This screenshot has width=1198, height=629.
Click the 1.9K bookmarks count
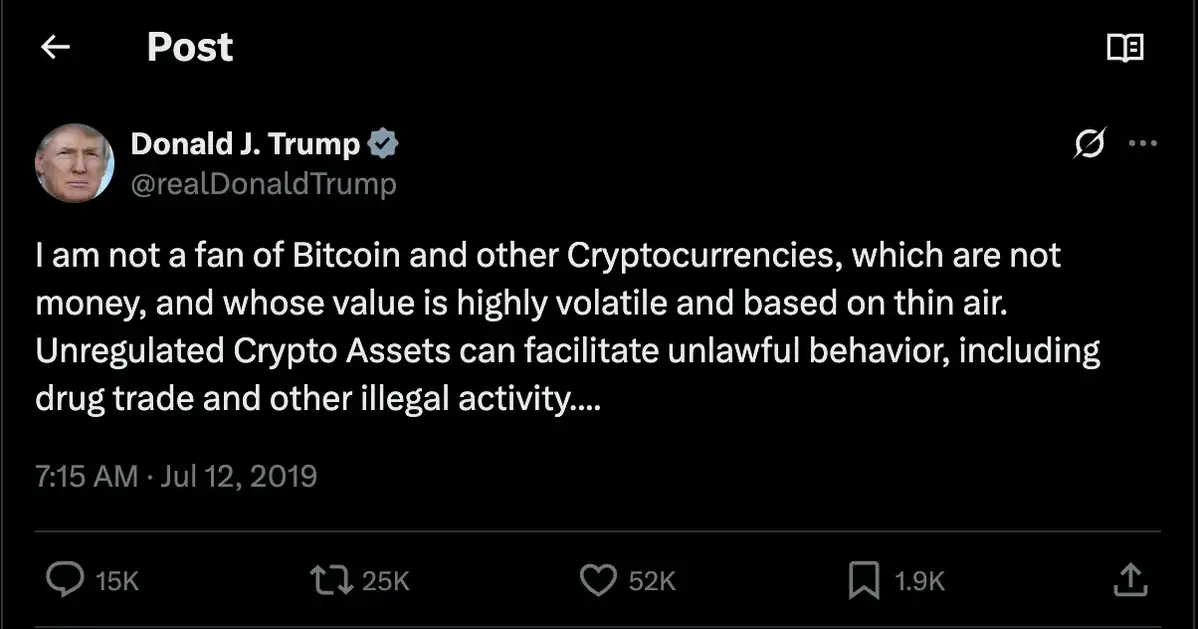[920, 581]
